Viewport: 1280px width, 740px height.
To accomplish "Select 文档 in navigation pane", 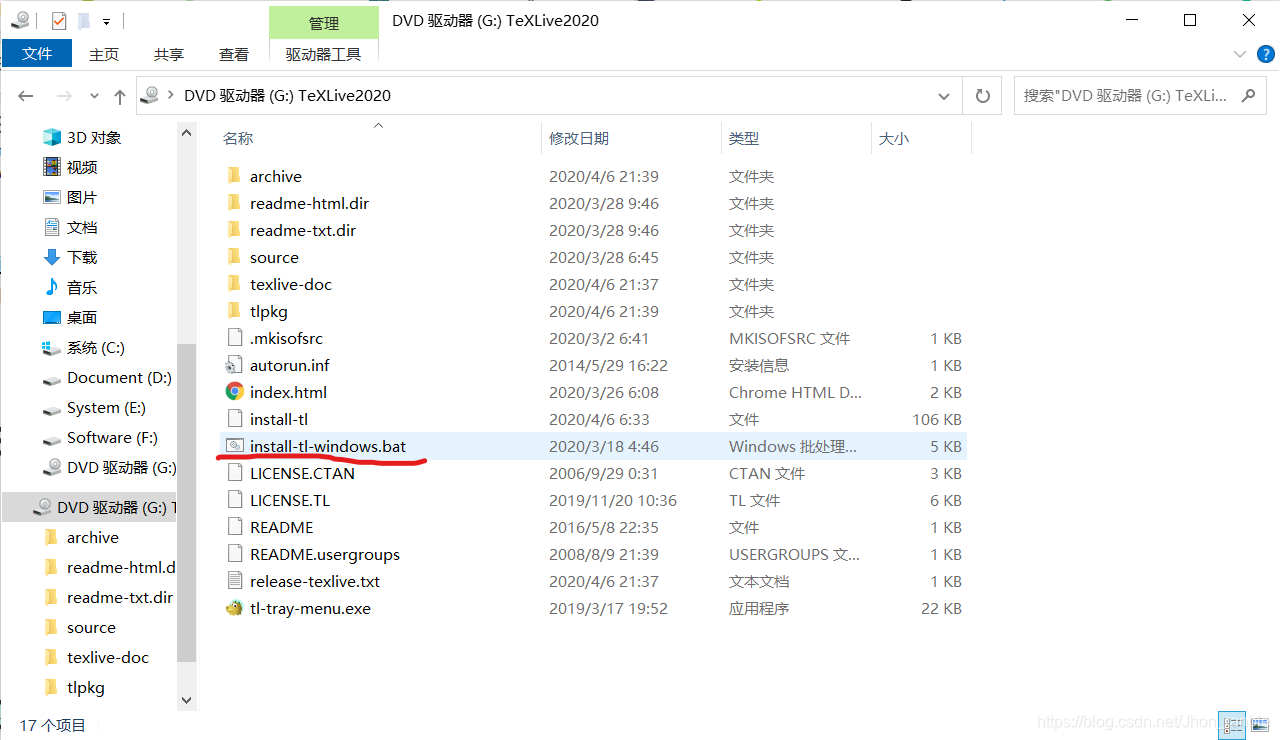I will coord(82,227).
